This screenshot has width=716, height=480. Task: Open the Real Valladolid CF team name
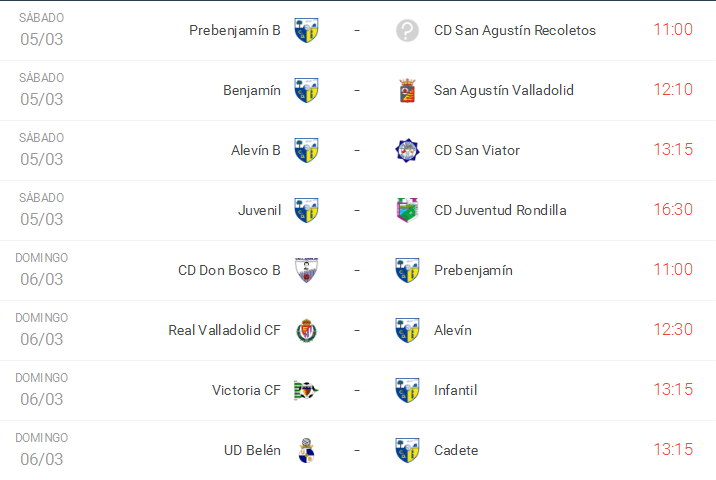click(224, 330)
